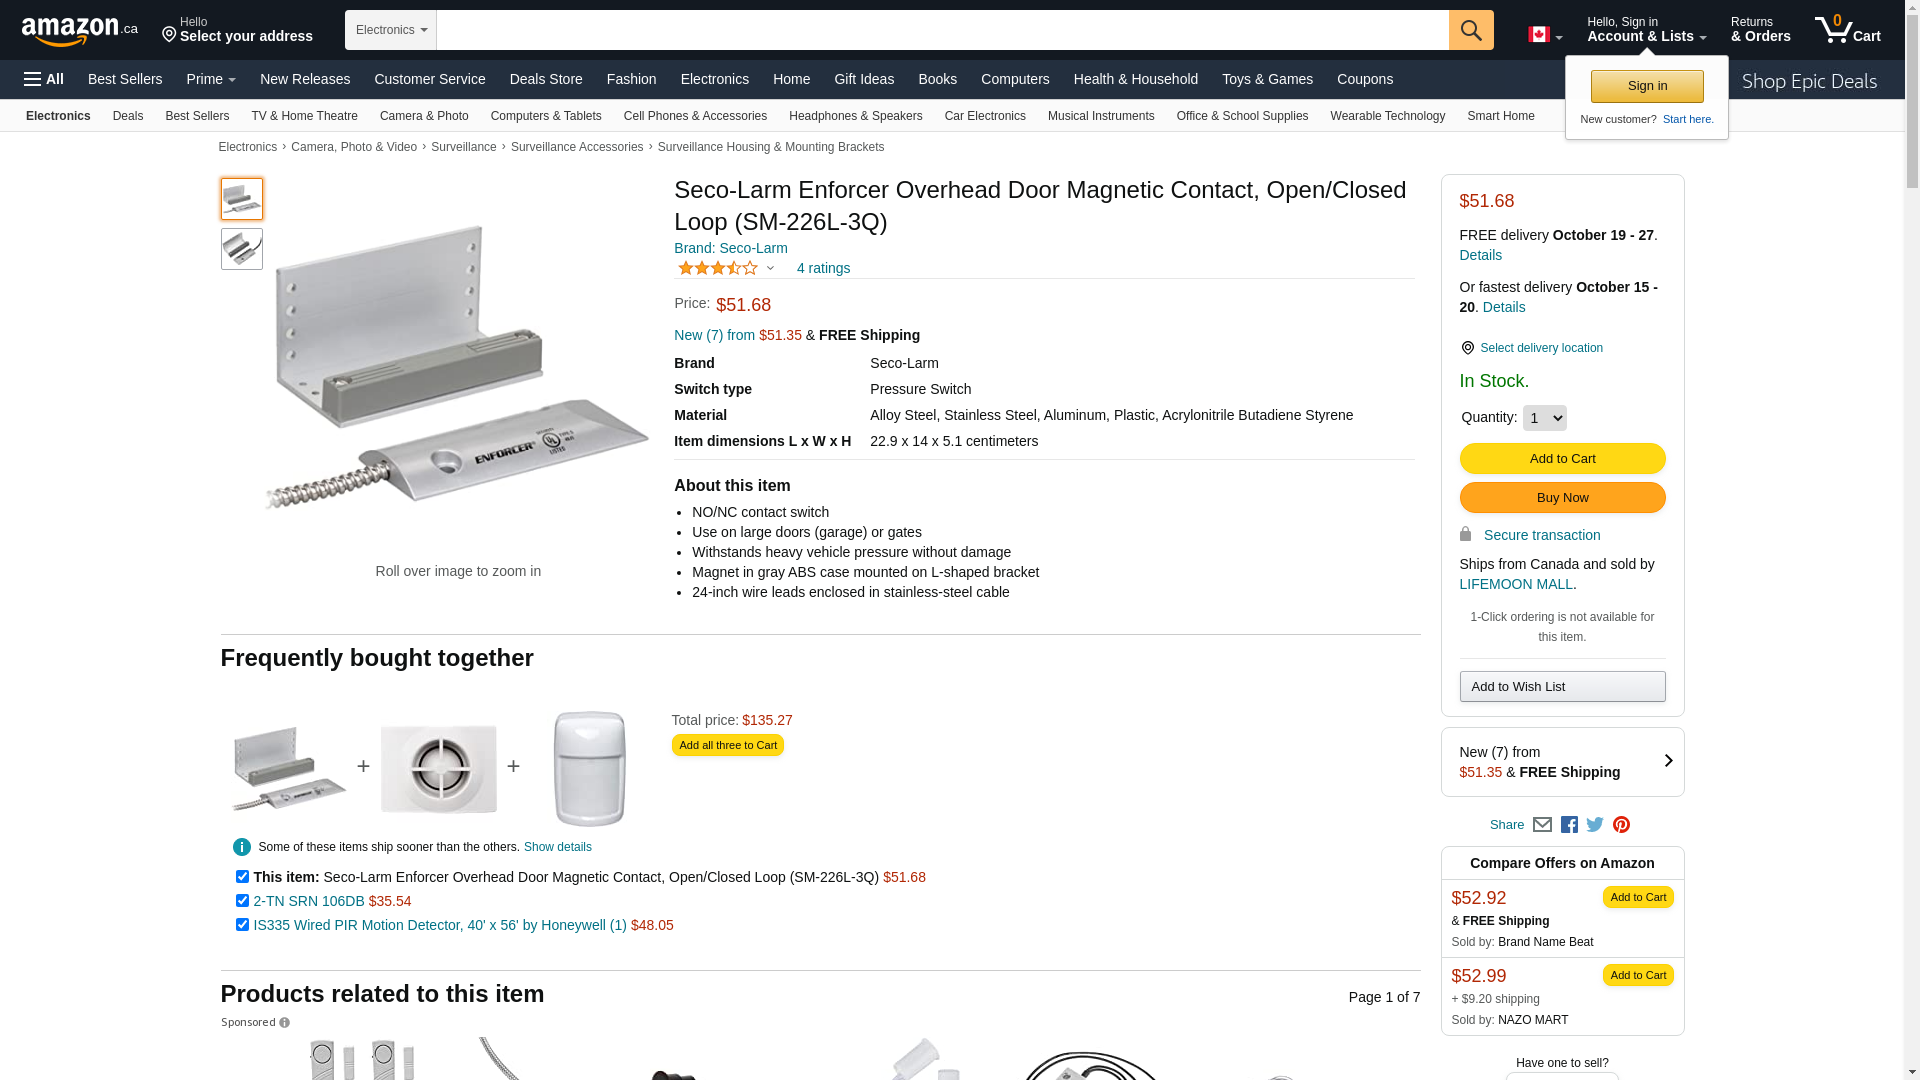Share the product on Facebook
The height and width of the screenshot is (1080, 1920).
tap(1569, 825)
